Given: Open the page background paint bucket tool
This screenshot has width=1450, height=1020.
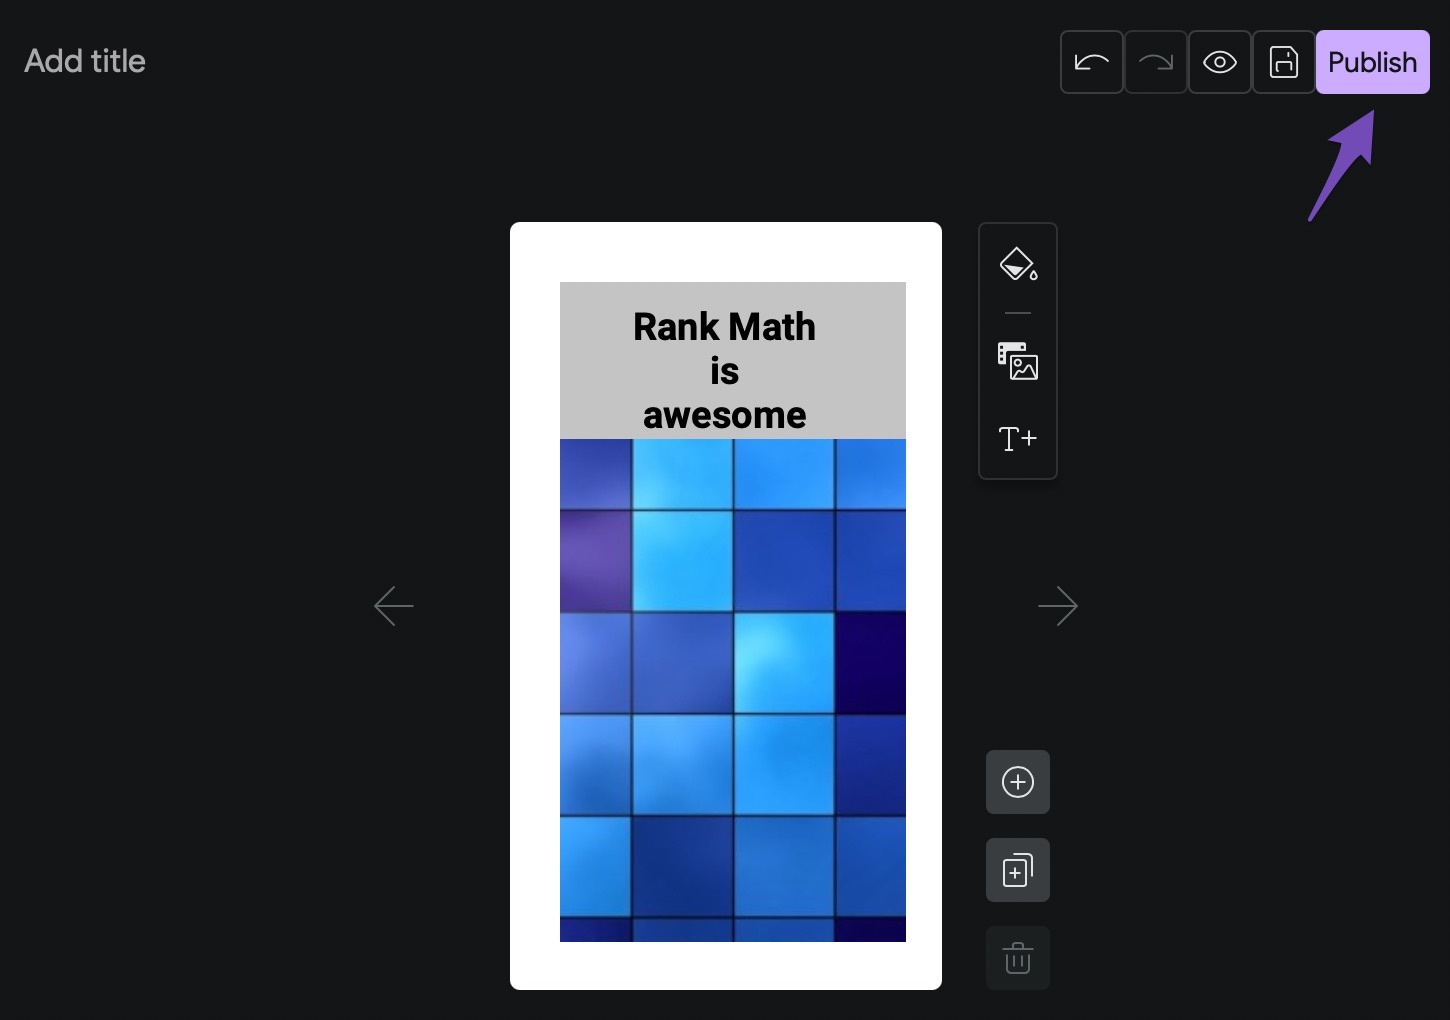Looking at the screenshot, I should (1018, 264).
